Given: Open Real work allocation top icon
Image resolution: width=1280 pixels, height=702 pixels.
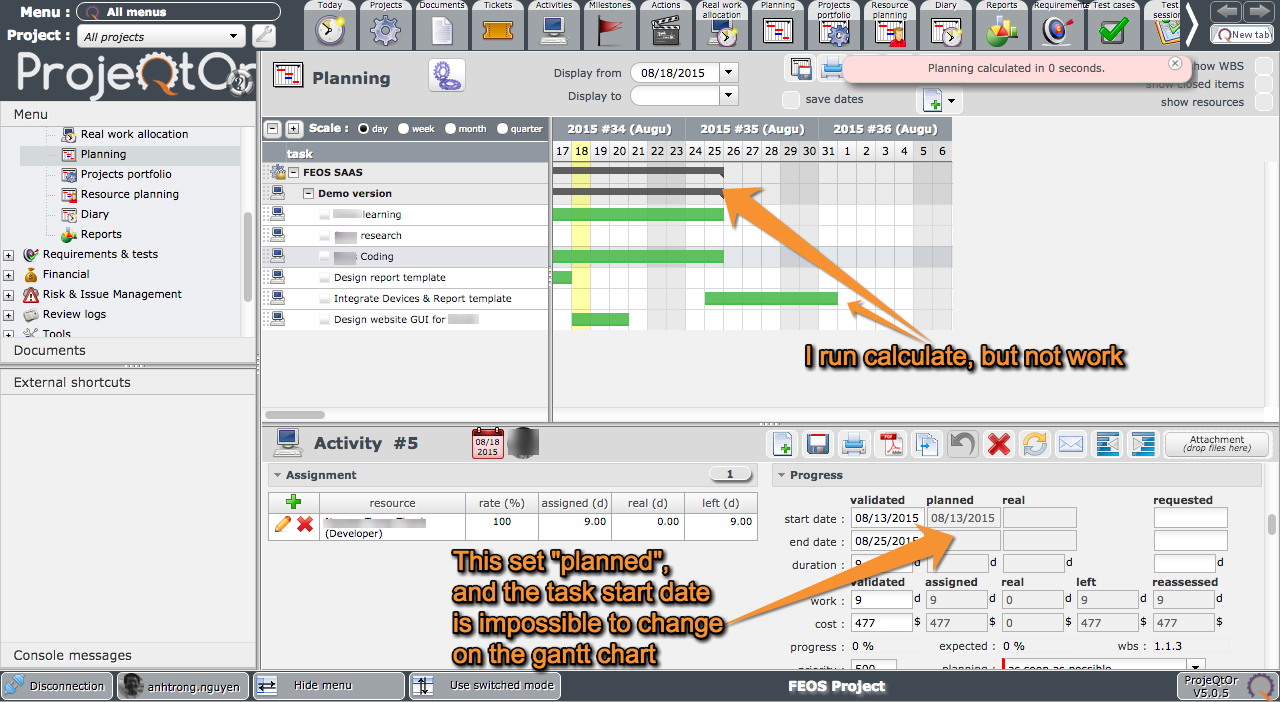Looking at the screenshot, I should (722, 34).
